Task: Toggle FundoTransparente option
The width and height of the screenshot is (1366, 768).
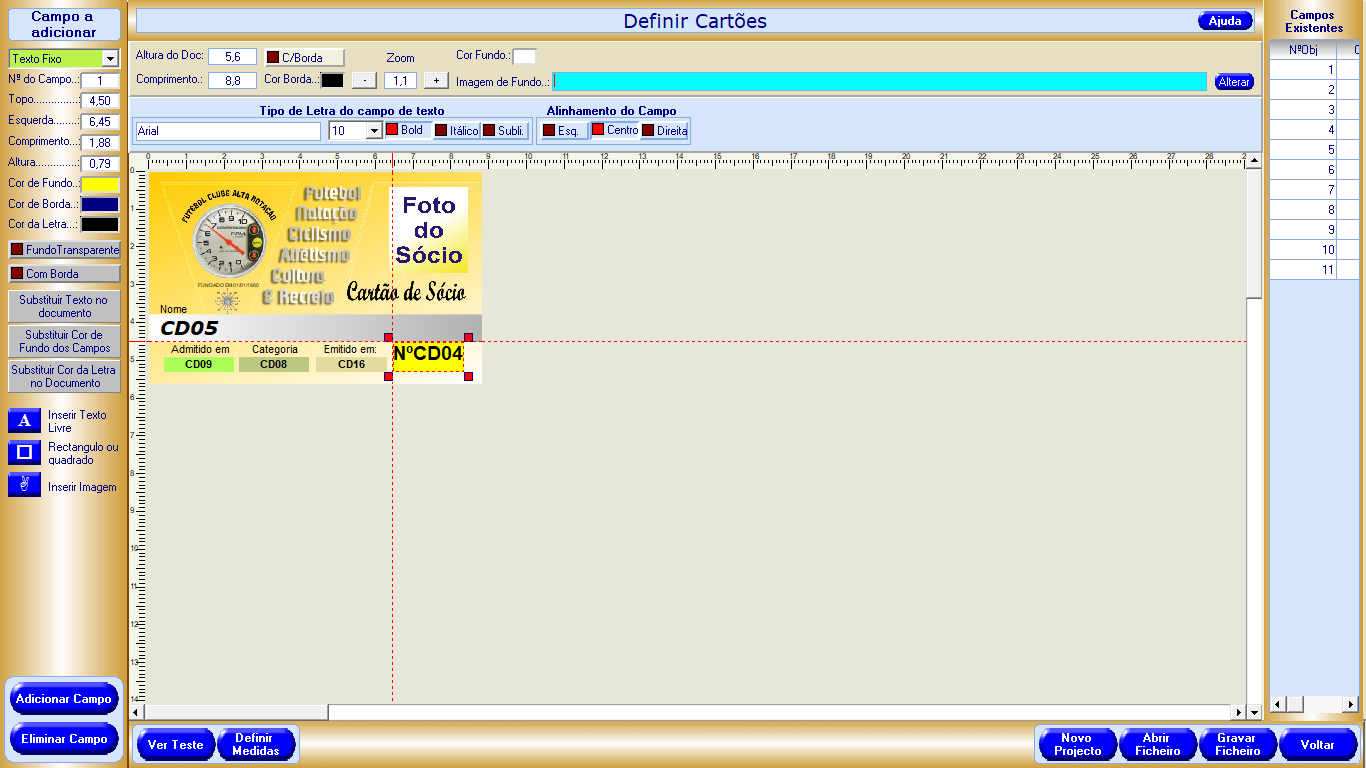Action: click(64, 249)
